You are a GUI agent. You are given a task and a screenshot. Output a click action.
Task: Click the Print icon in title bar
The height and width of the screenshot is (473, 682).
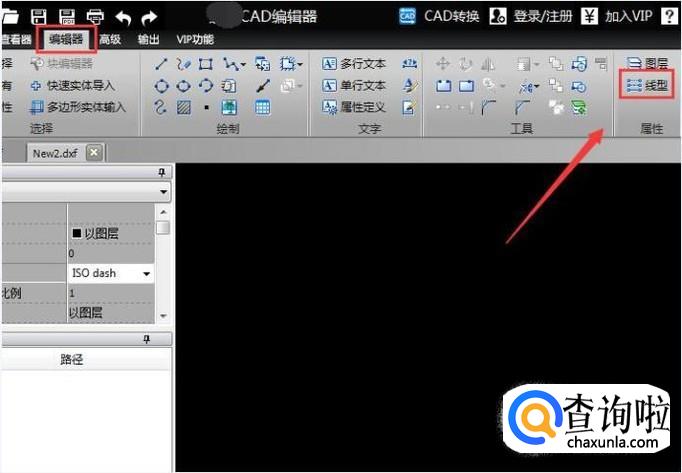(x=95, y=17)
